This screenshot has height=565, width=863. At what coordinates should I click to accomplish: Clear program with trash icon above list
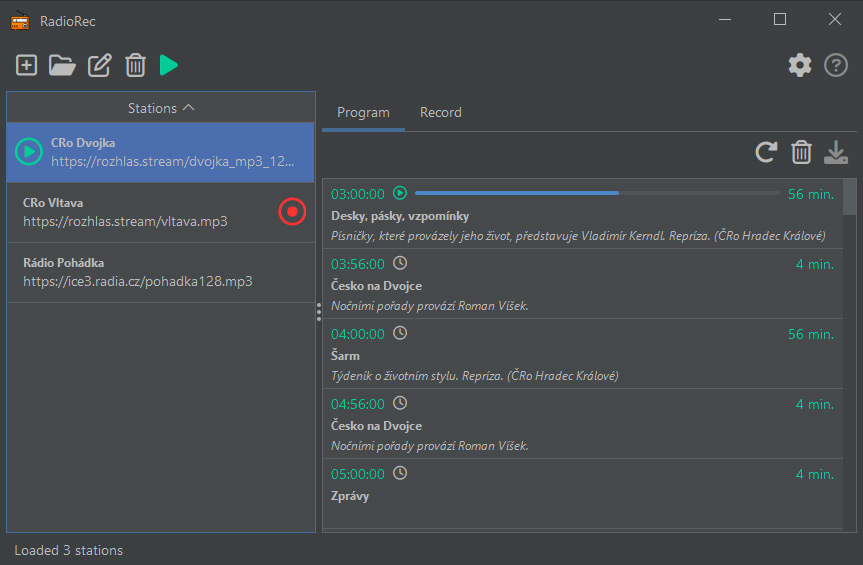801,152
